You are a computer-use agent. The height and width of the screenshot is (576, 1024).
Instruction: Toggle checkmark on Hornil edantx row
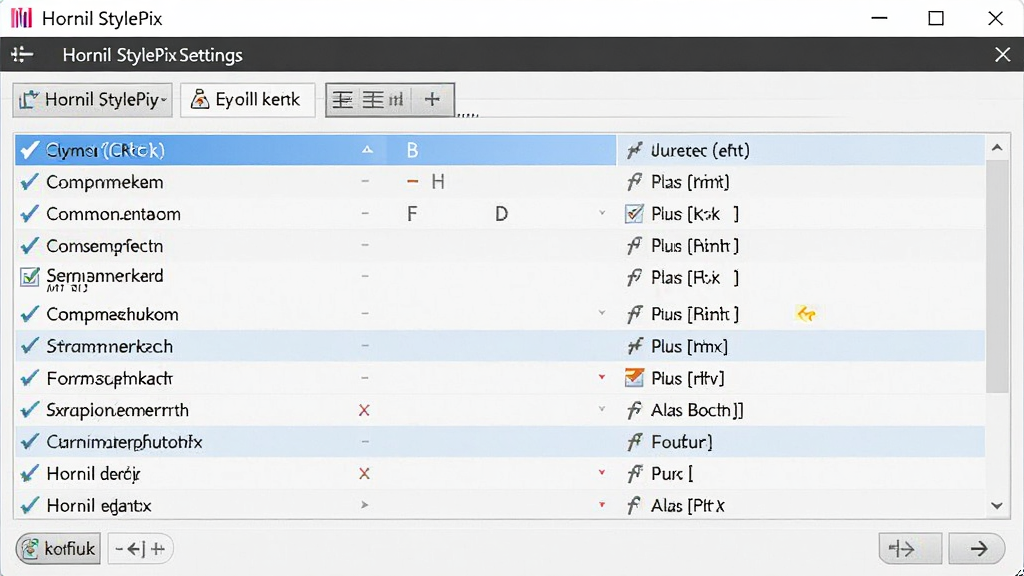(29, 505)
